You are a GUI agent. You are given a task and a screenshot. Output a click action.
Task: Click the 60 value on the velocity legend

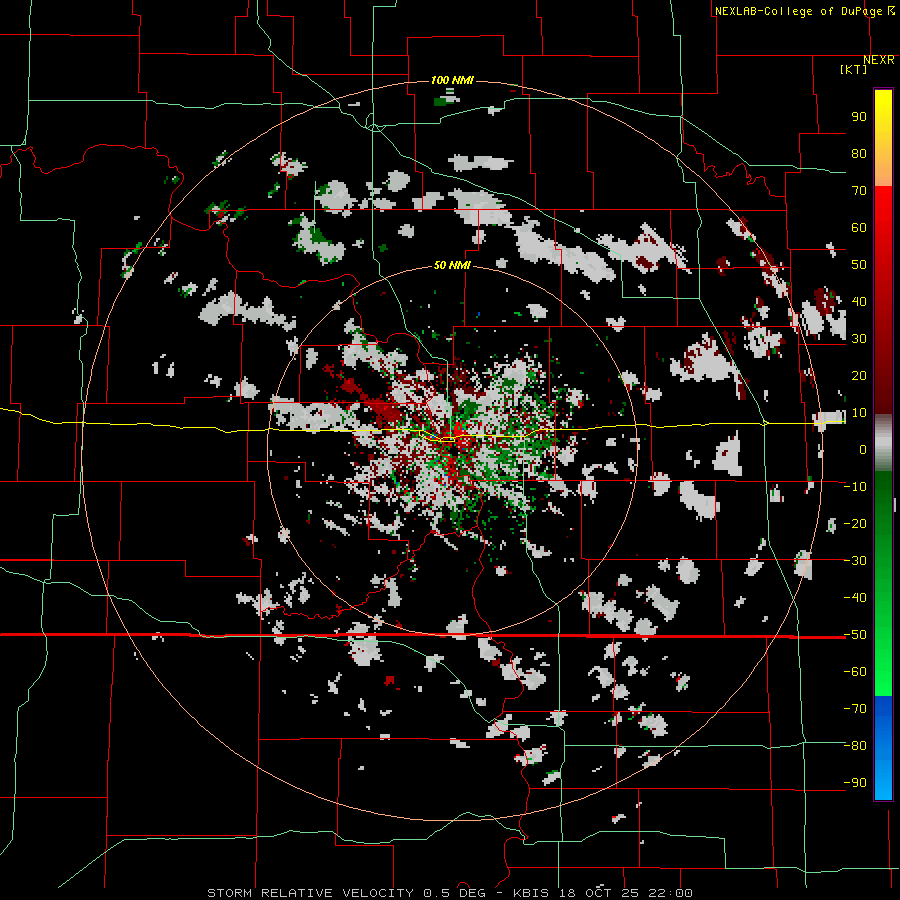point(859,228)
